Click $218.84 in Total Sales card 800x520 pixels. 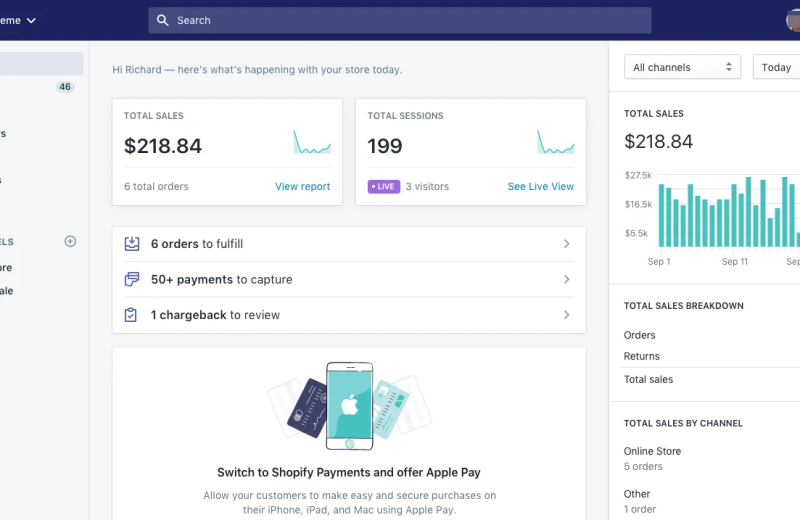pyautogui.click(x=163, y=146)
